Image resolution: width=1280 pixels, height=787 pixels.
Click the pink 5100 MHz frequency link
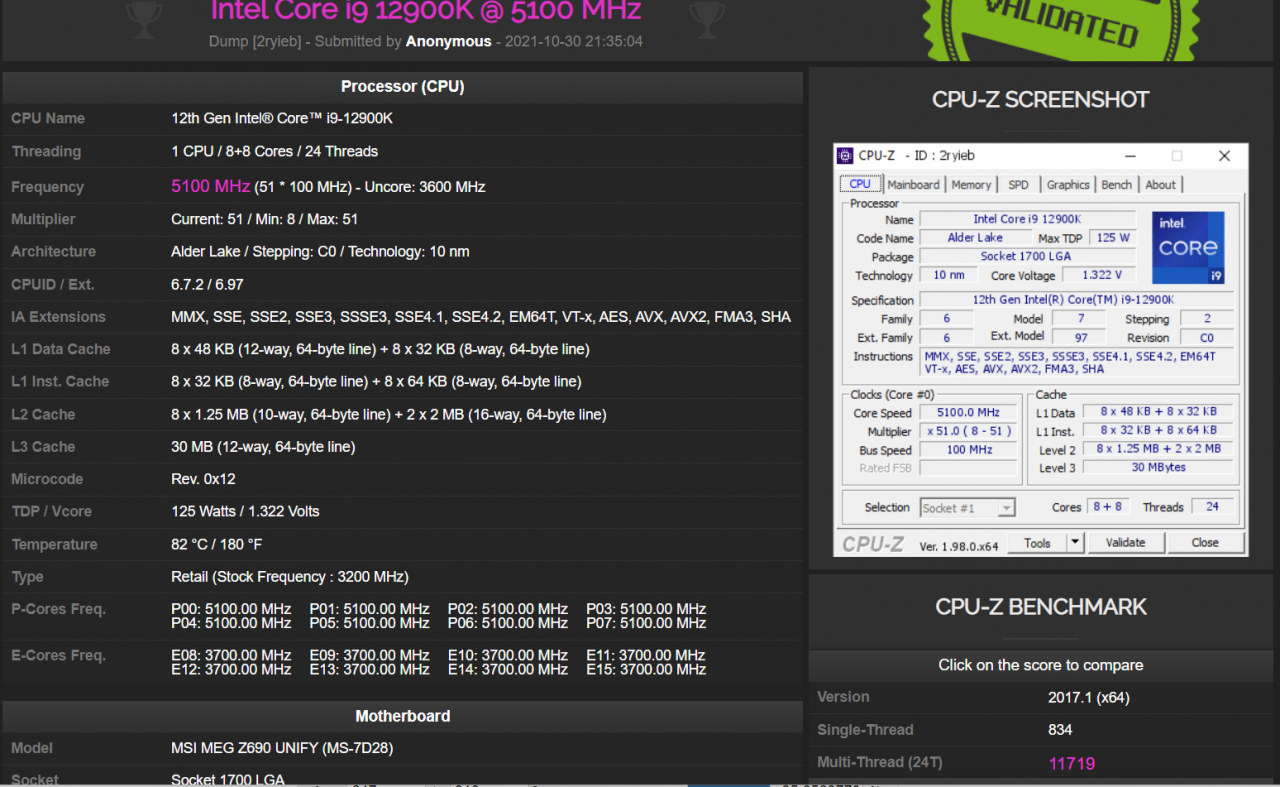pos(210,186)
